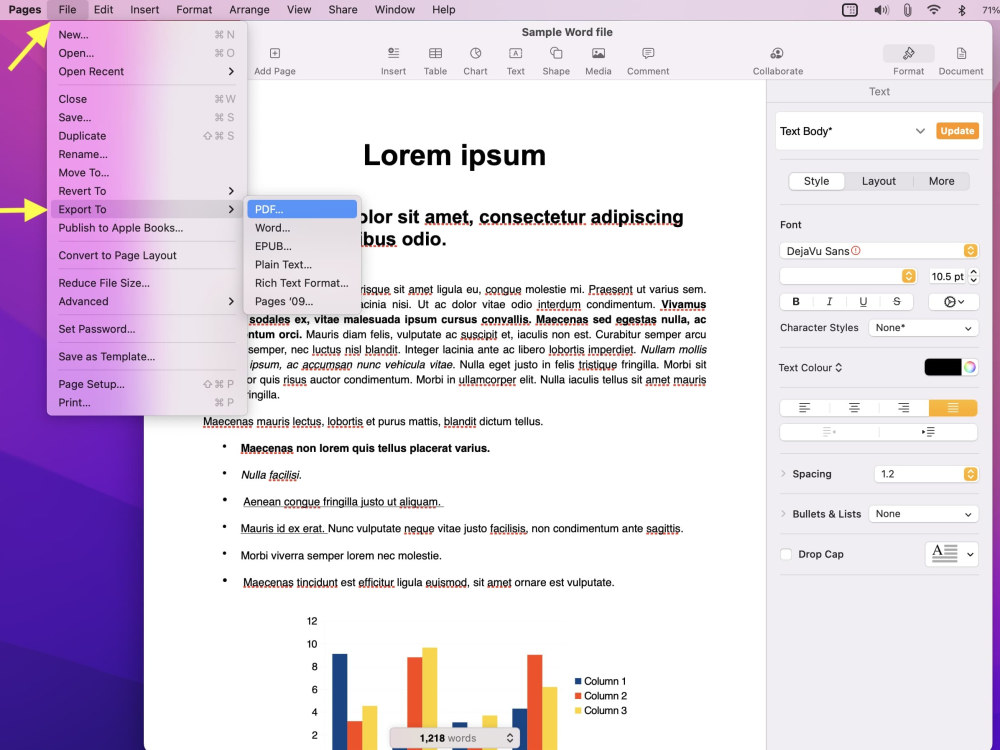Expand the Spacing section
The width and height of the screenshot is (1000, 750).
point(783,474)
